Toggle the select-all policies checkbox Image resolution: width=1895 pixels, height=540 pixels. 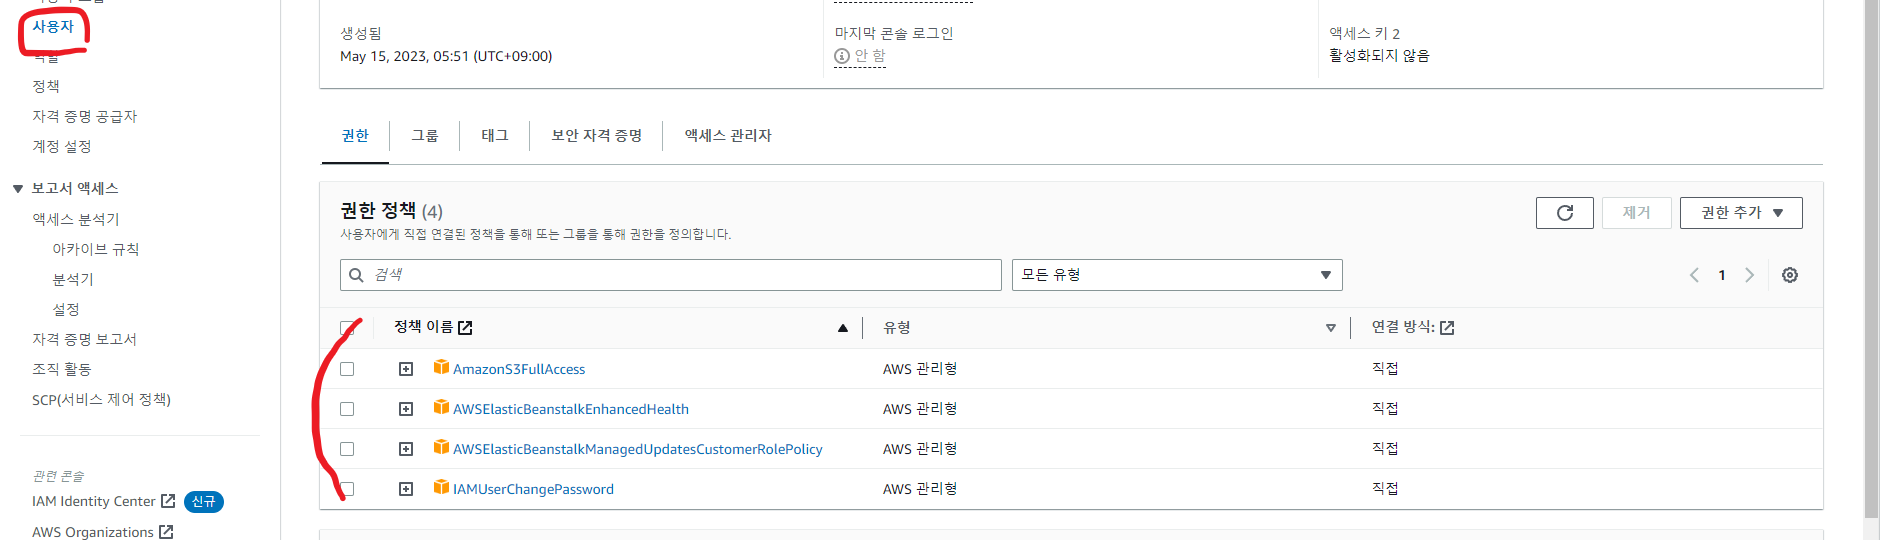347,328
